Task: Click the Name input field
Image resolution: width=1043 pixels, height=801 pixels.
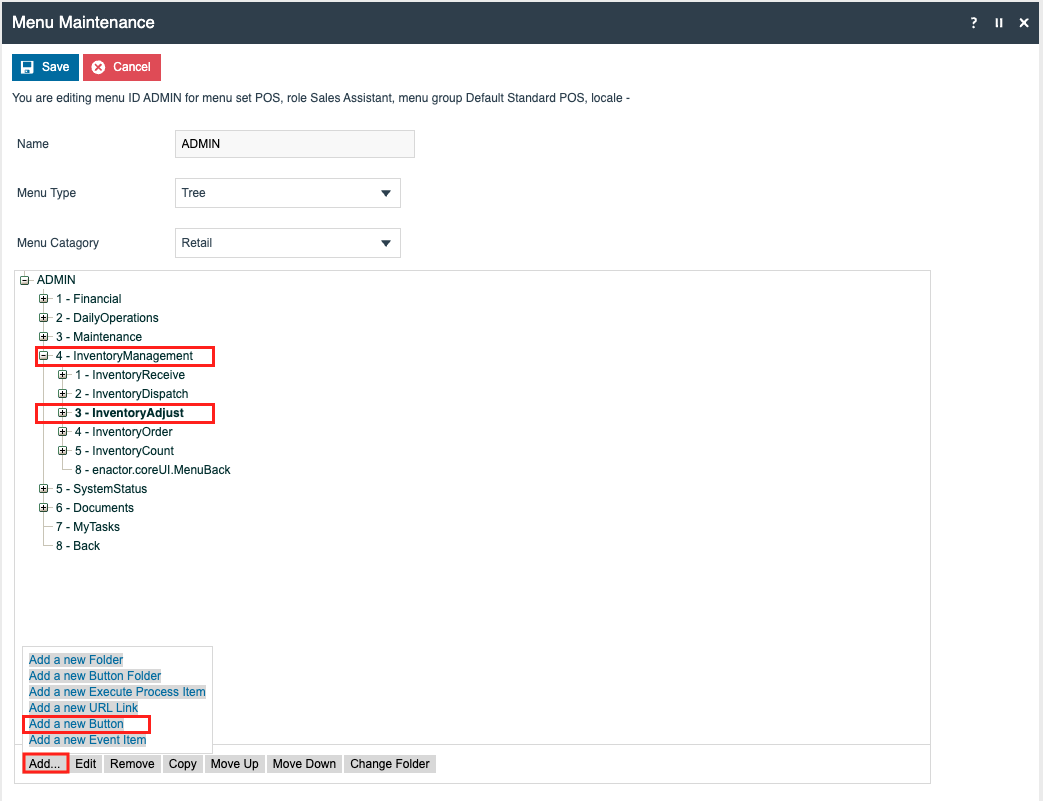Action: pyautogui.click(x=294, y=144)
